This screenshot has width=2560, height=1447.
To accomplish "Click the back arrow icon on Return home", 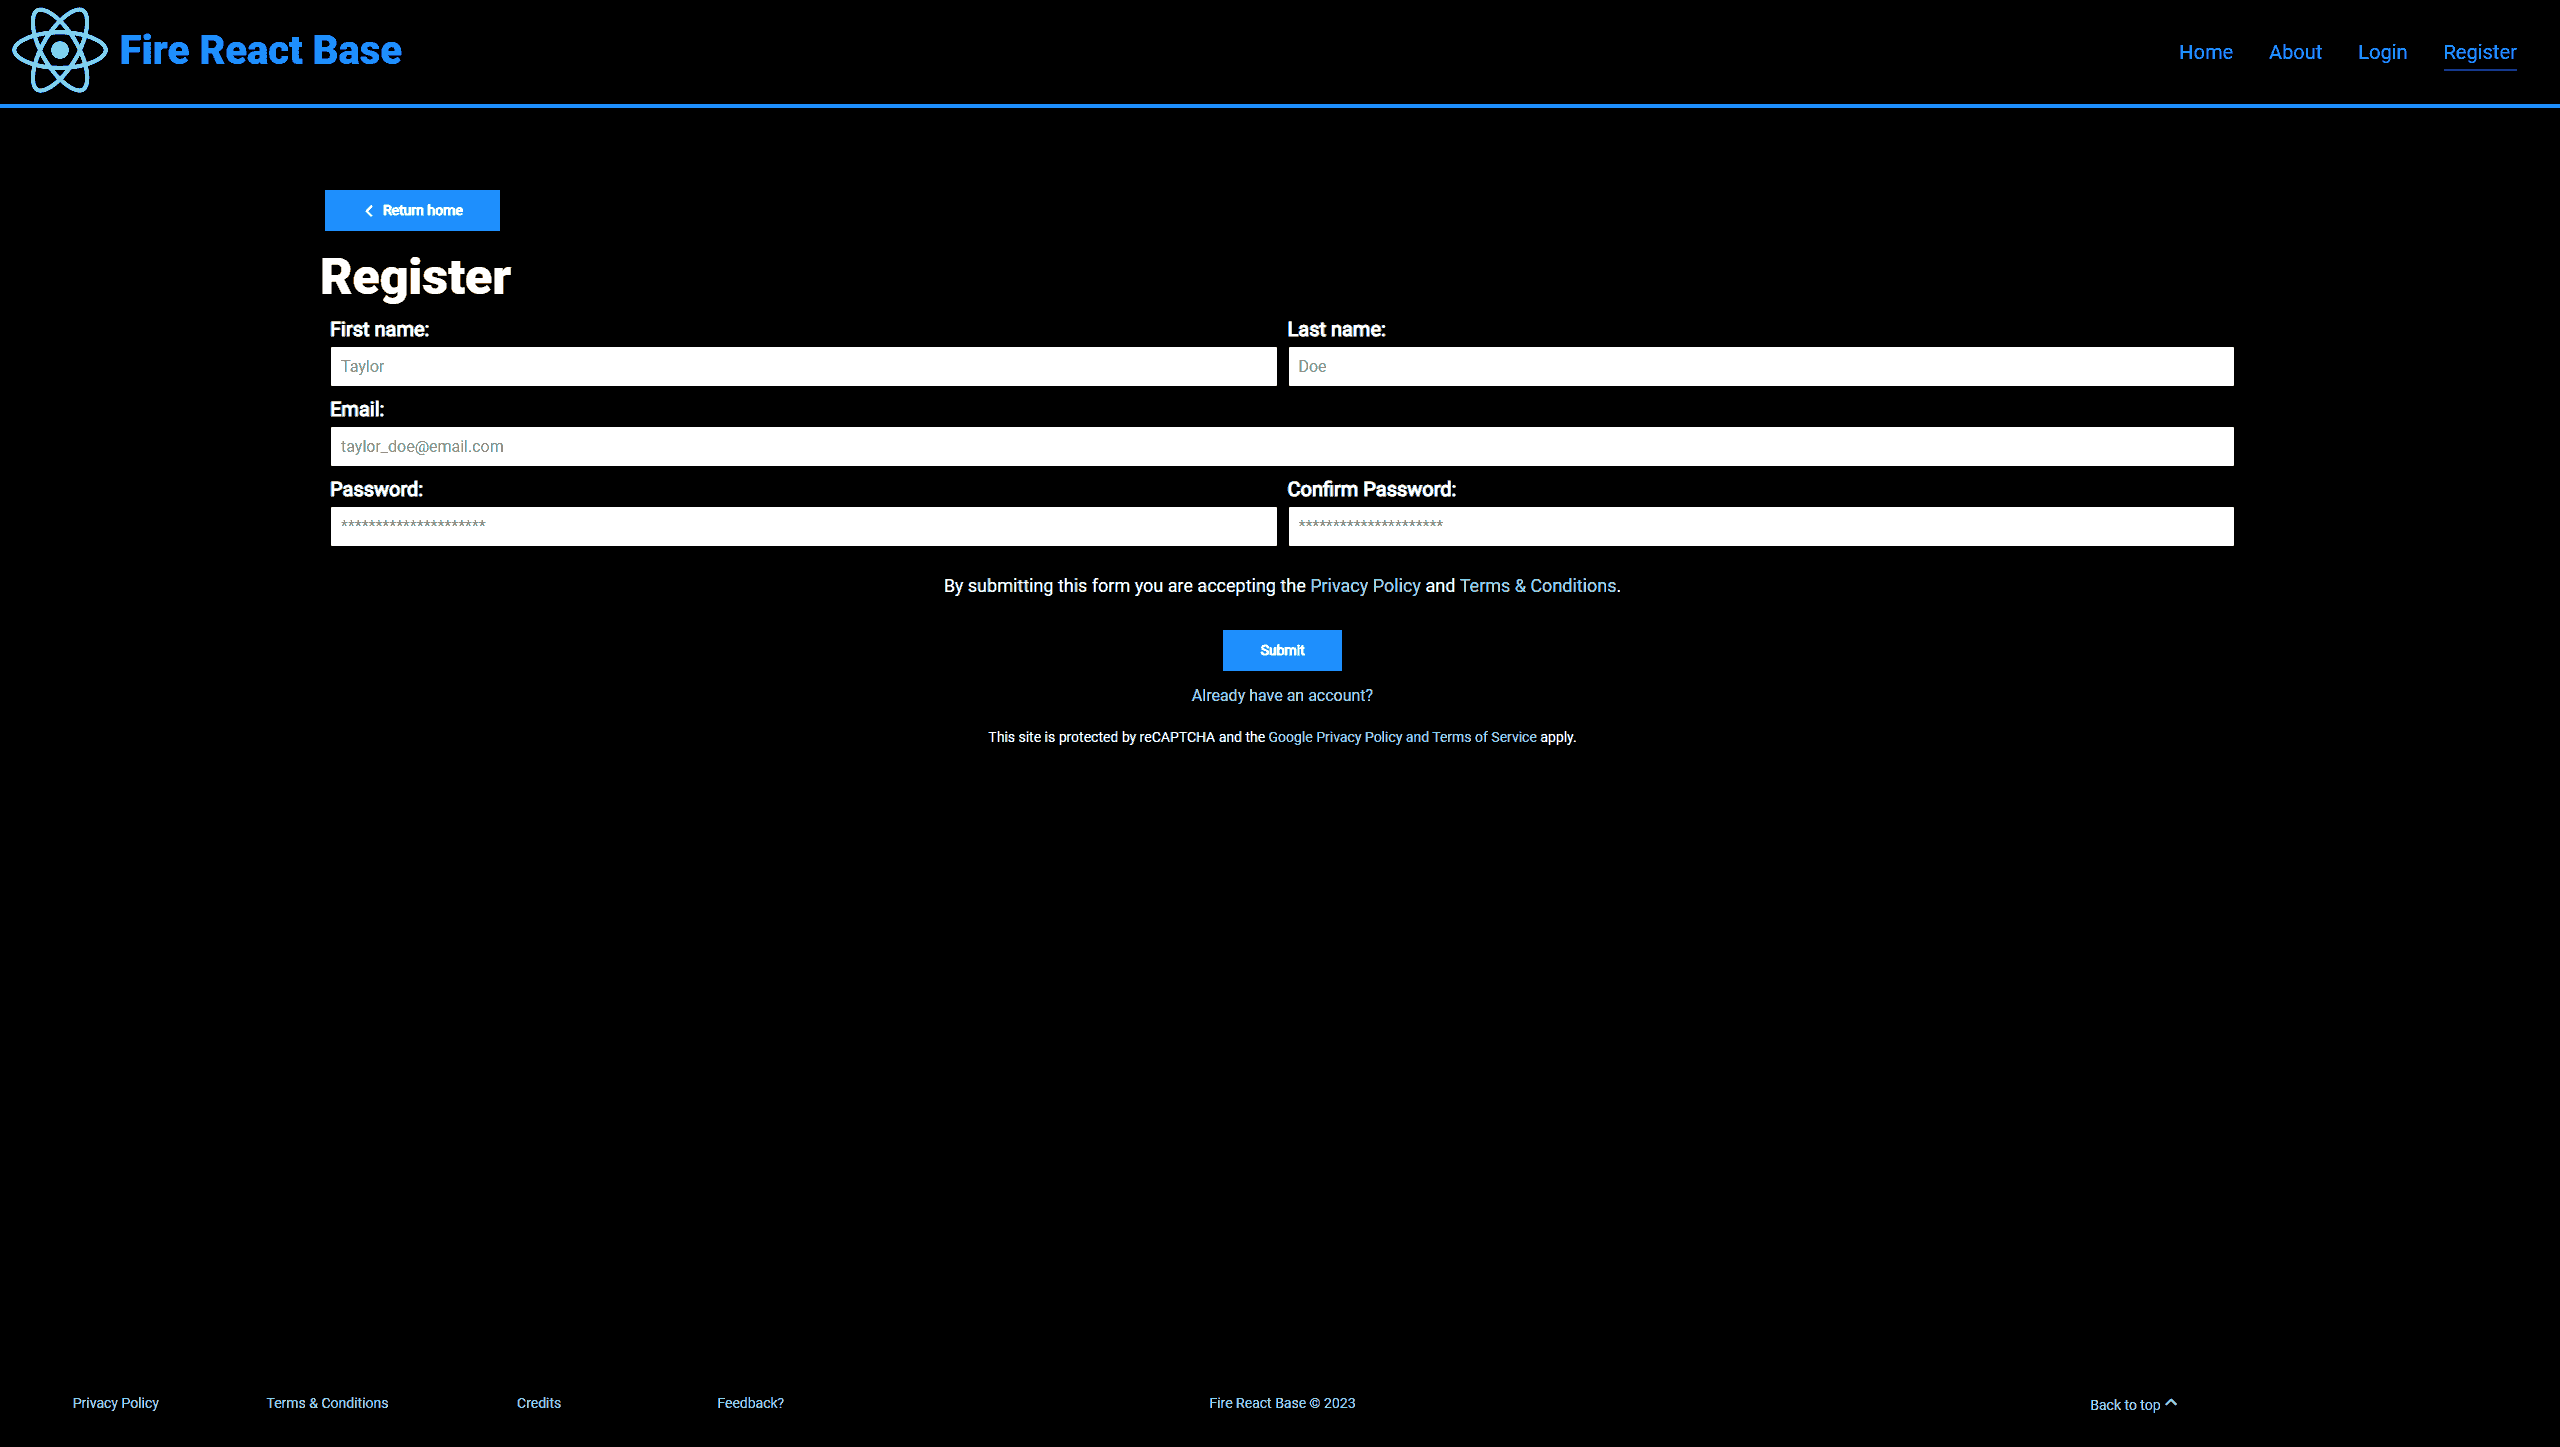I will click(x=367, y=211).
